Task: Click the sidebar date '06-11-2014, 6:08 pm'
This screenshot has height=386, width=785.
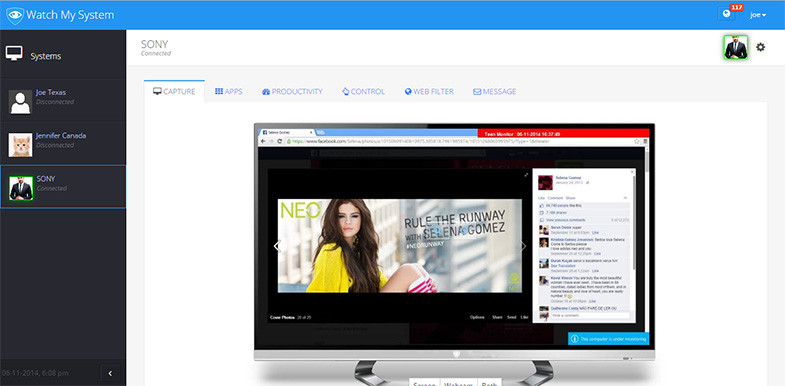Action: [x=35, y=373]
